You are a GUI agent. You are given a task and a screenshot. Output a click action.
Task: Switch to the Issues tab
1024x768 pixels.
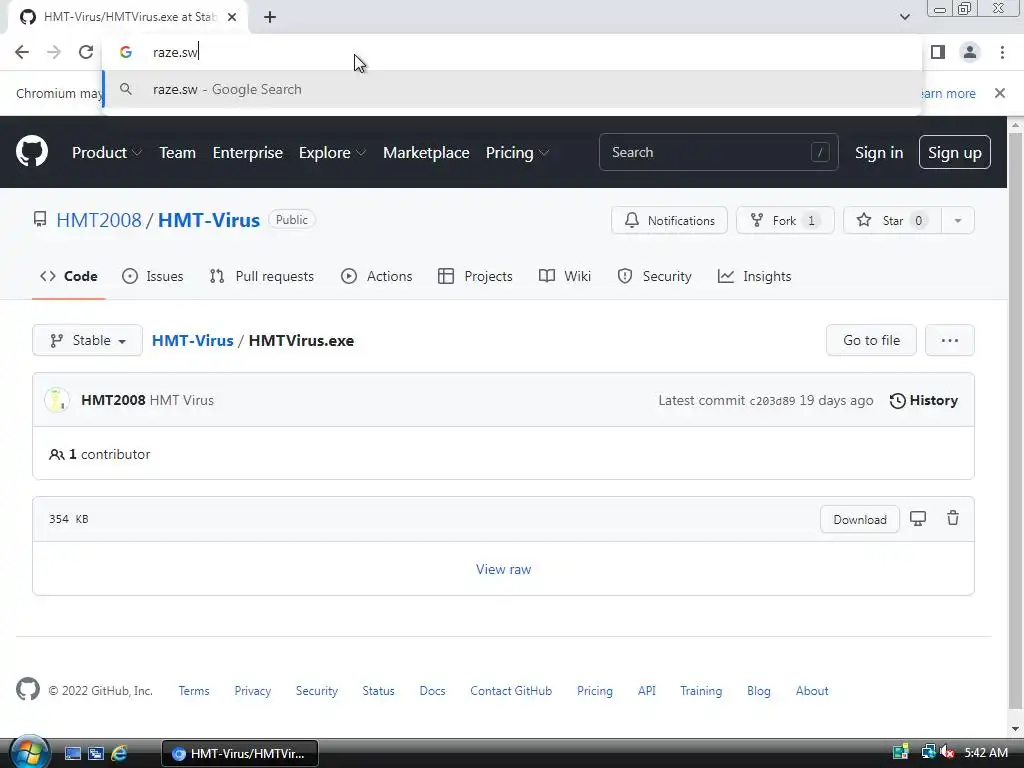coord(153,276)
